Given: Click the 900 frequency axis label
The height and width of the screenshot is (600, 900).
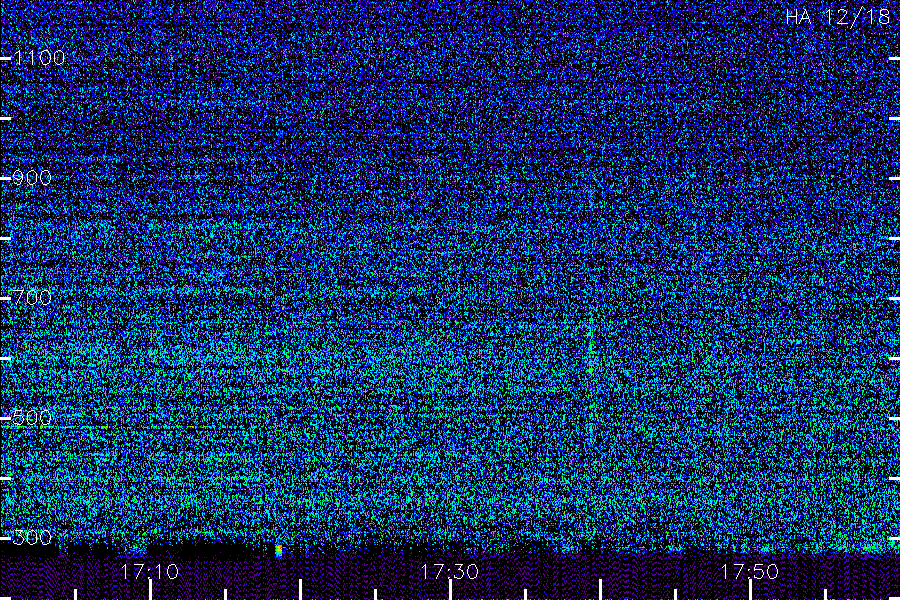Looking at the screenshot, I should [x=32, y=177].
